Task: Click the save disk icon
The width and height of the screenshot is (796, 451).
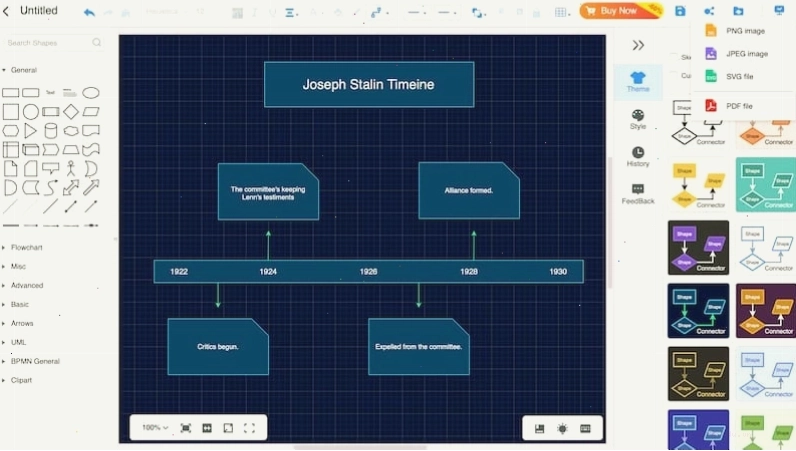Action: pyautogui.click(x=680, y=11)
